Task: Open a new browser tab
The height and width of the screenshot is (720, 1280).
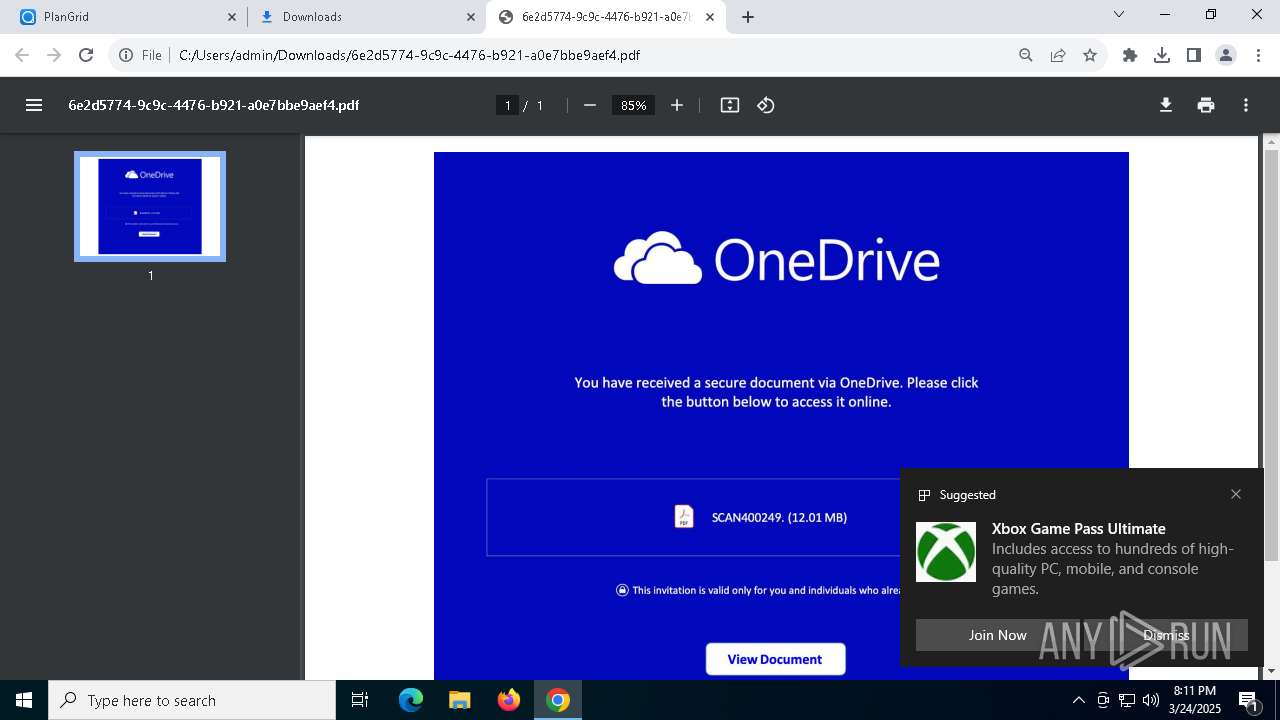Action: 748,17
